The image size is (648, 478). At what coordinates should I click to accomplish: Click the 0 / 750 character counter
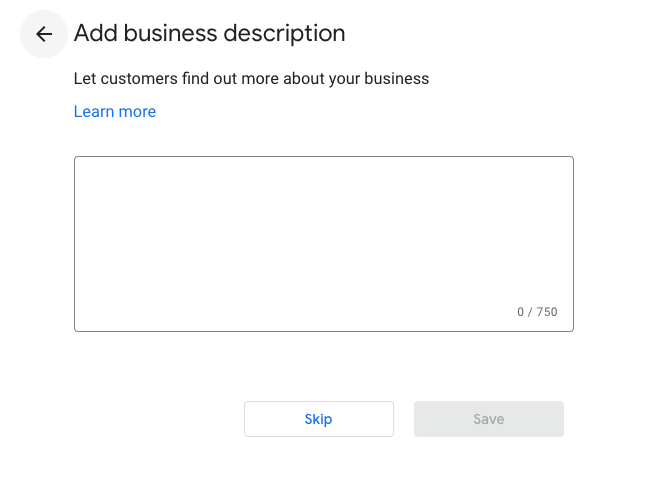point(537,312)
